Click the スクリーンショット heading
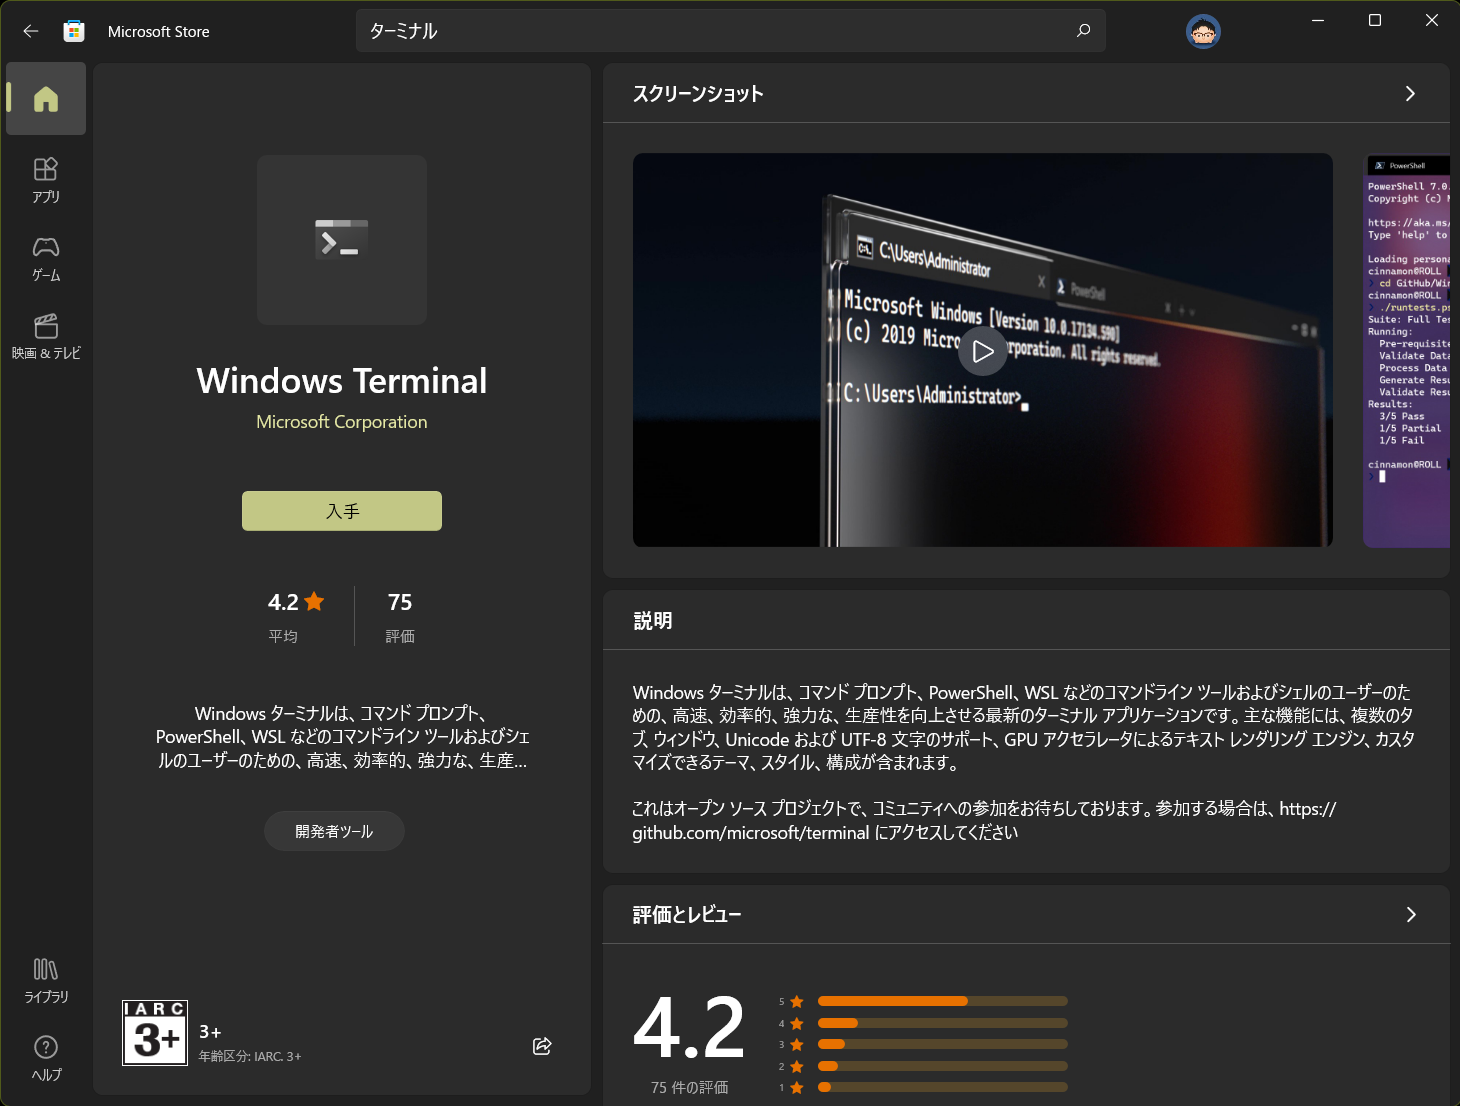The image size is (1460, 1106). tap(698, 94)
